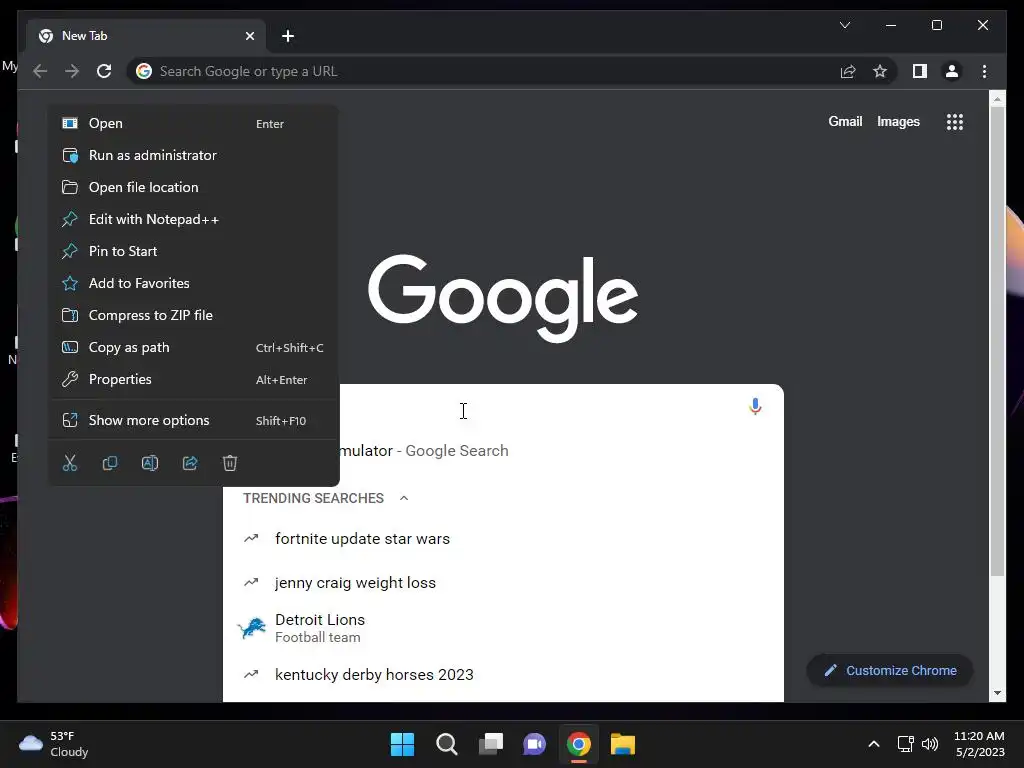Viewport: 1024px width, 768px height.
Task: Click the Delete trash icon in context menu
Action: (x=230, y=463)
